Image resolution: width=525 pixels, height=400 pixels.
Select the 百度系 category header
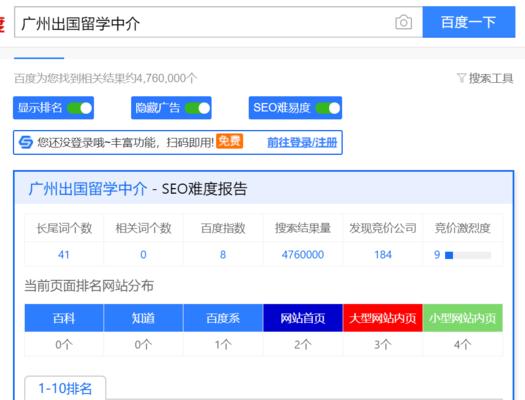pyautogui.click(x=223, y=318)
